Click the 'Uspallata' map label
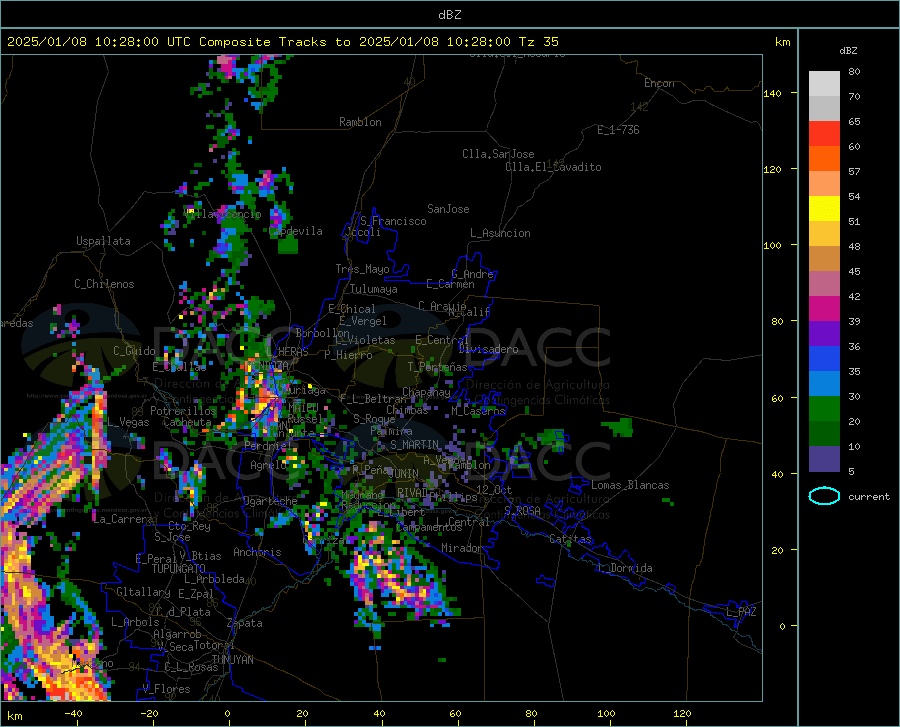900x727 pixels. (x=103, y=241)
